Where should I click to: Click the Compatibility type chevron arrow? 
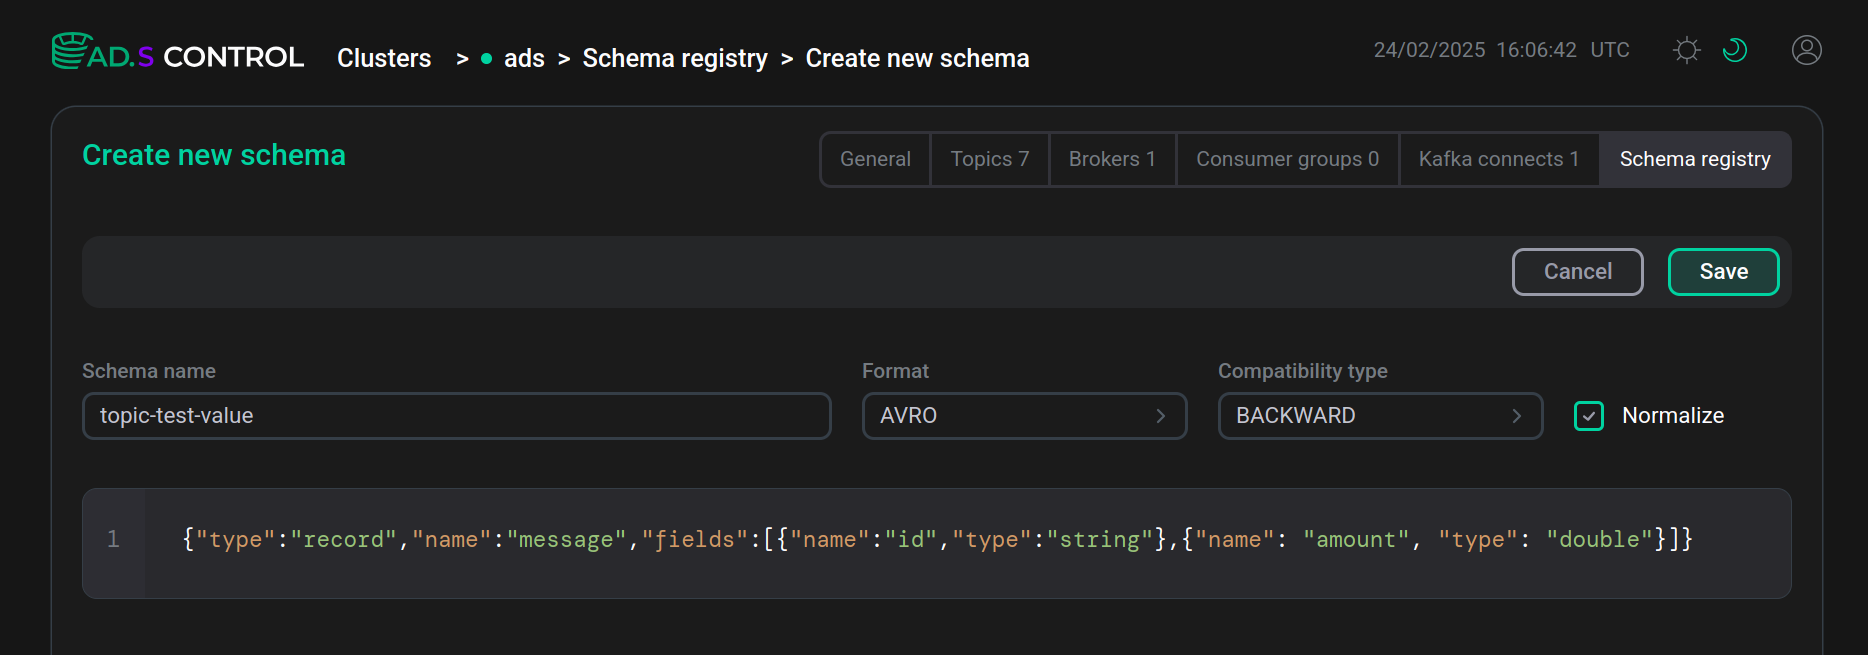pyautogui.click(x=1517, y=416)
